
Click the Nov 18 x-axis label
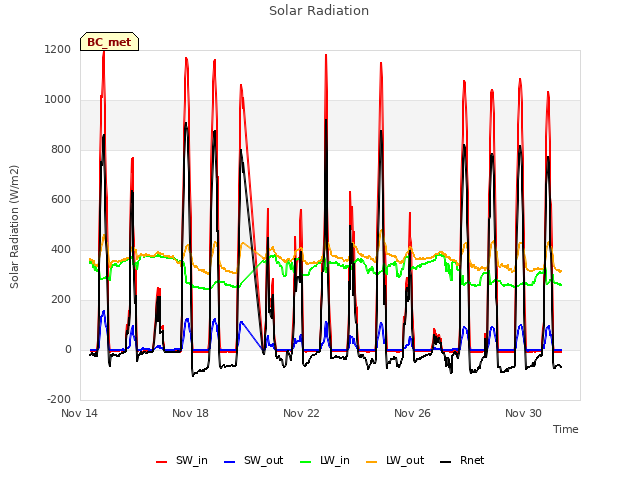(x=190, y=413)
